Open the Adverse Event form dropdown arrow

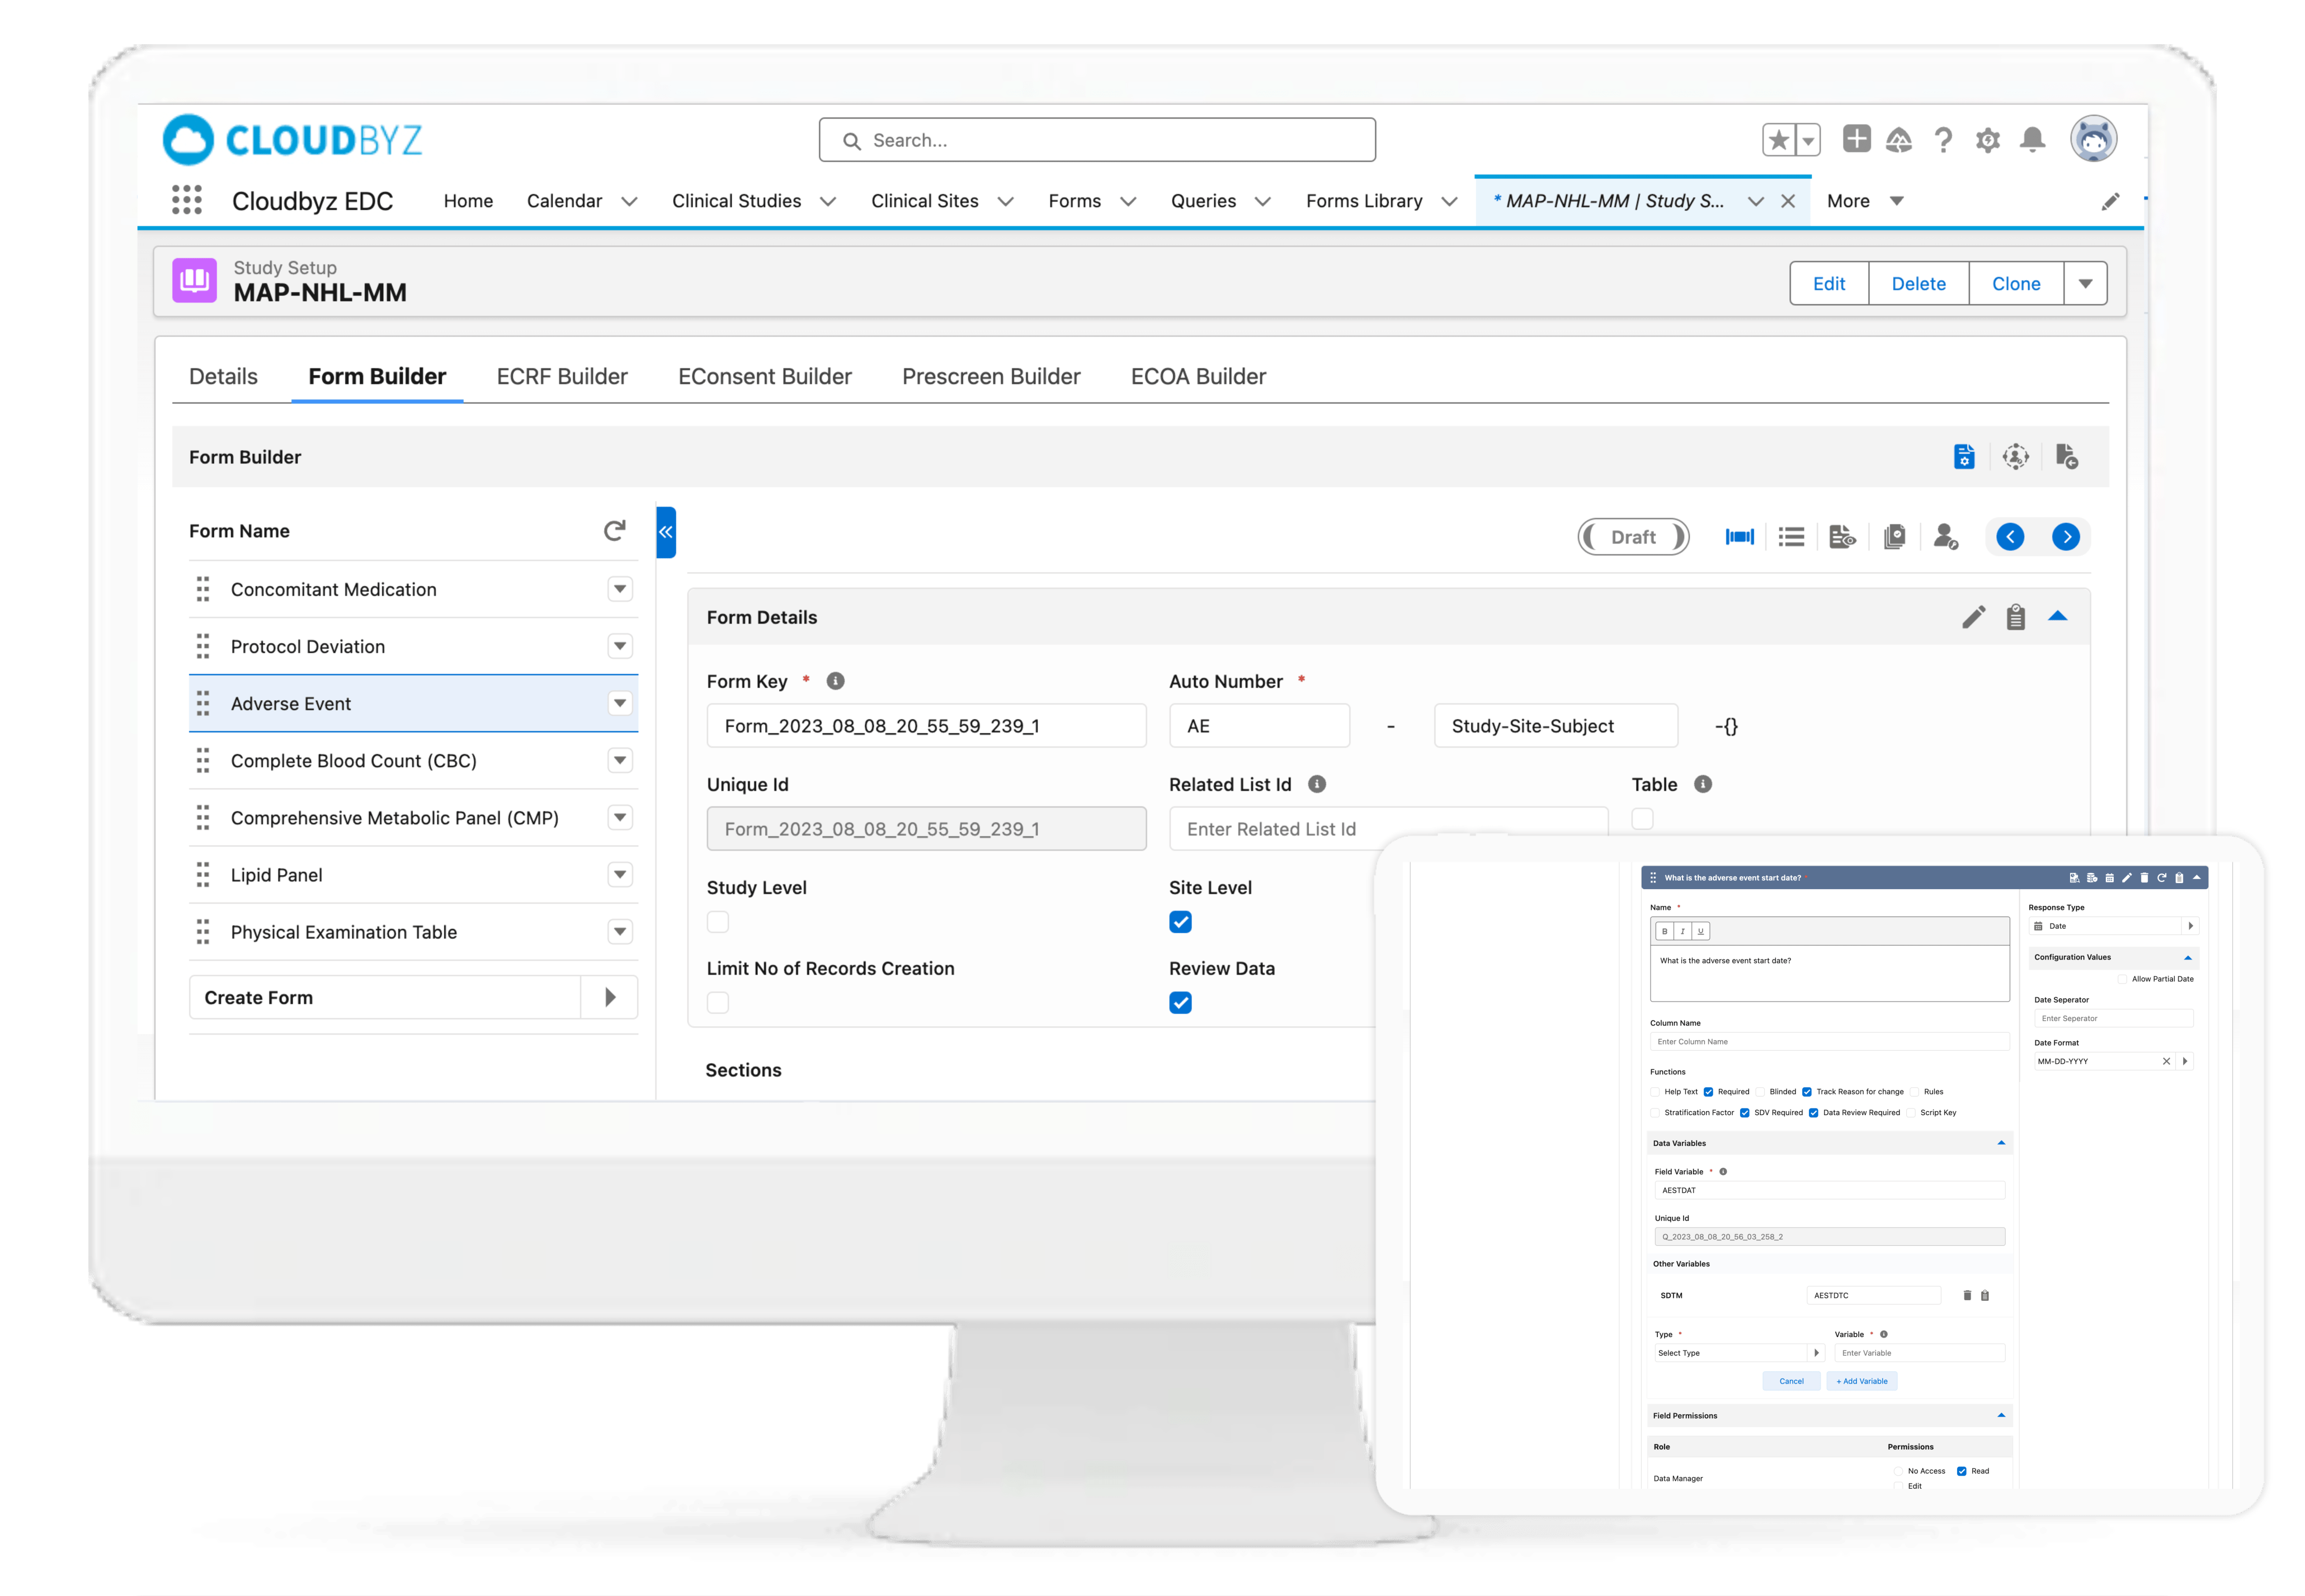tap(620, 703)
